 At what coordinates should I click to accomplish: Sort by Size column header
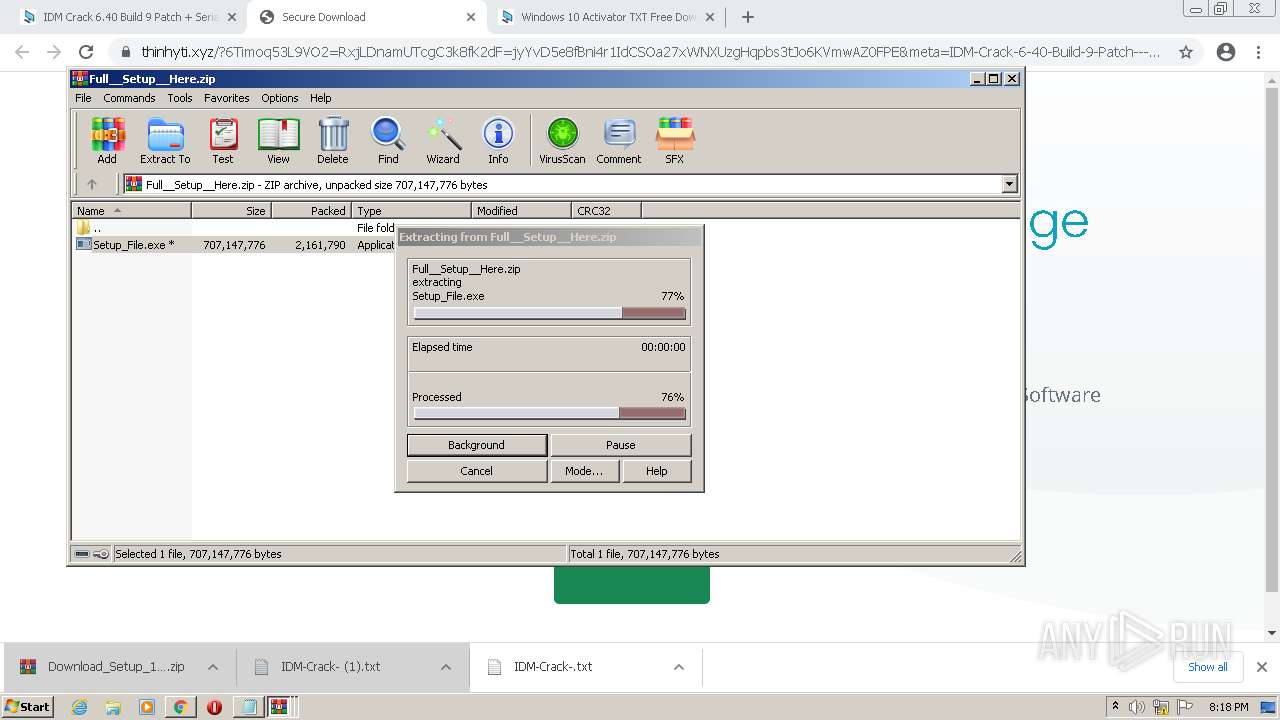click(231, 210)
